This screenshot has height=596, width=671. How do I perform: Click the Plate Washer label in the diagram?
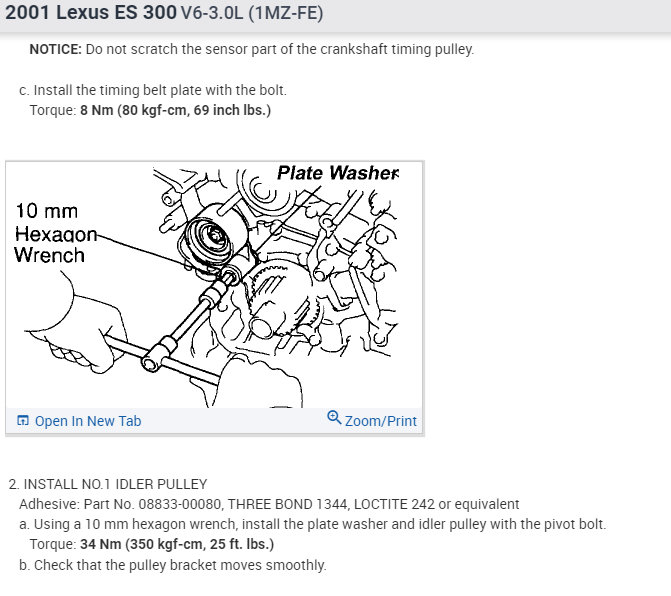pyautogui.click(x=338, y=173)
